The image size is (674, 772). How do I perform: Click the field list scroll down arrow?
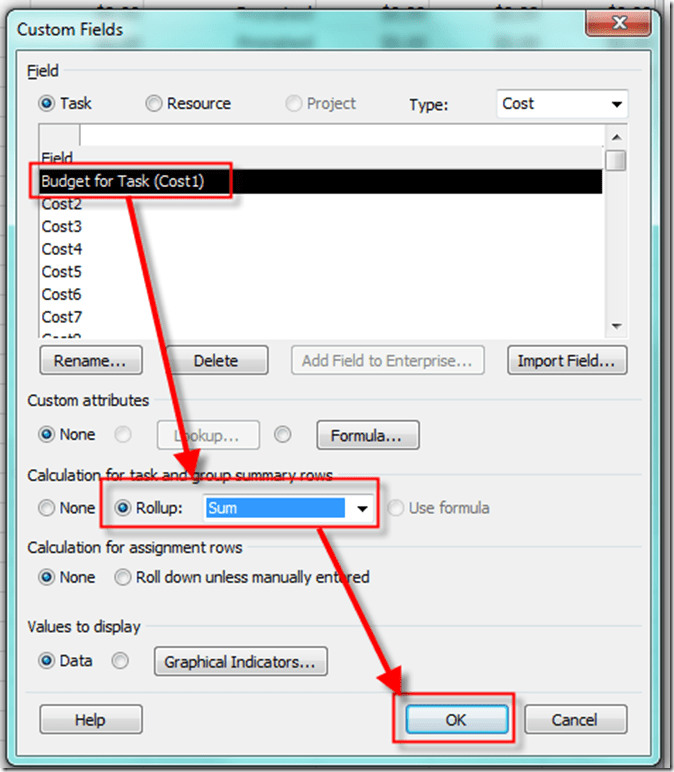tap(617, 326)
